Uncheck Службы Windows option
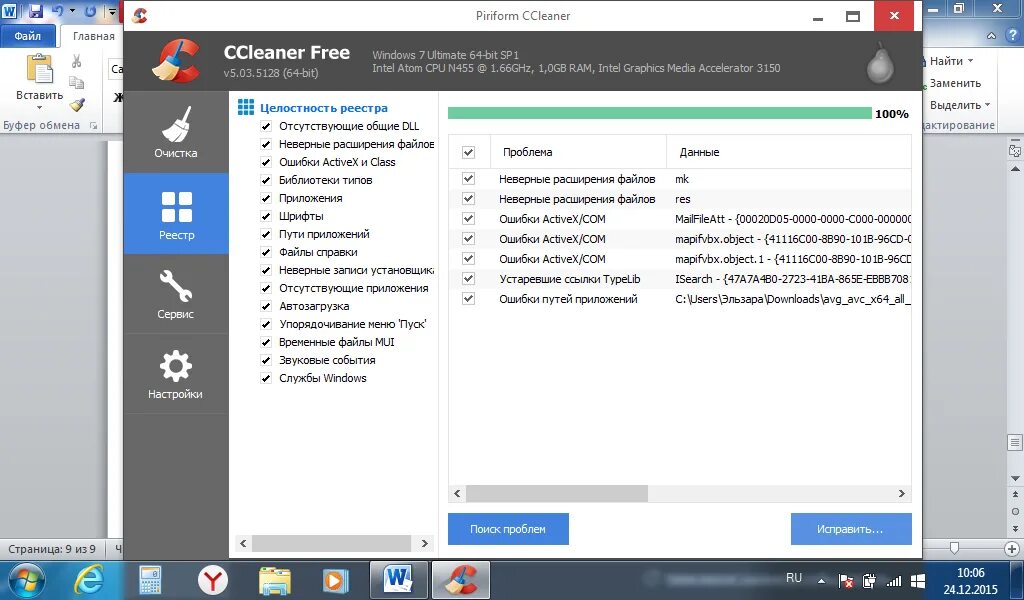This screenshot has height=600, width=1024. coord(266,378)
